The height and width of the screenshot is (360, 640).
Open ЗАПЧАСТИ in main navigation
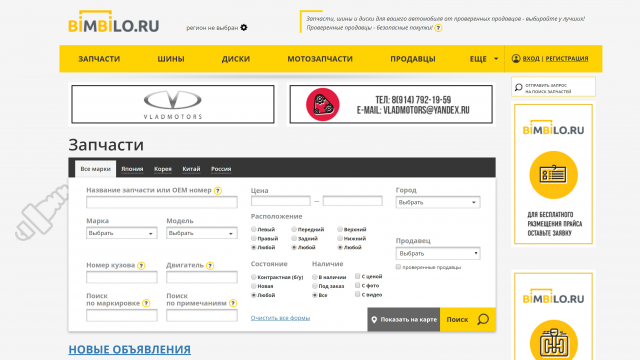pos(99,59)
